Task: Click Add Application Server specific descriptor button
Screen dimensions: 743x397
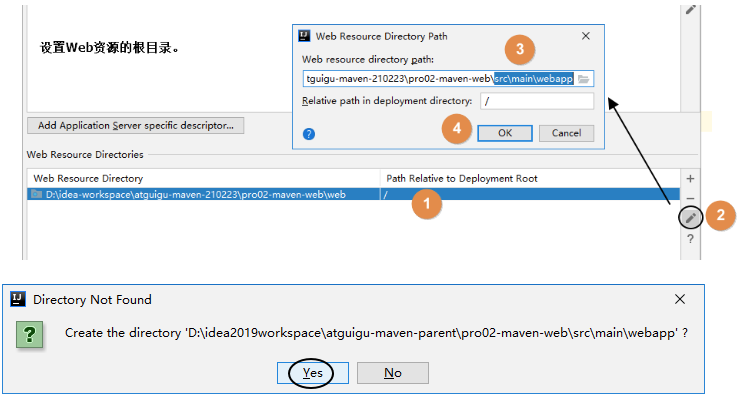Action: (x=136, y=126)
